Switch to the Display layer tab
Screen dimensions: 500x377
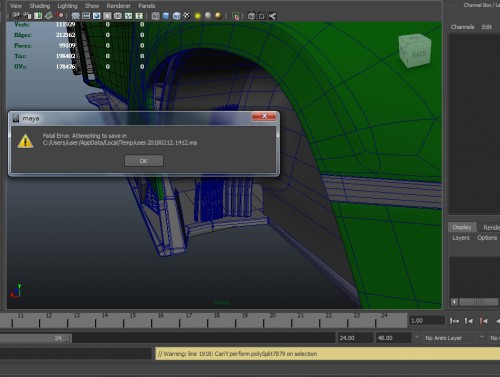coord(462,227)
